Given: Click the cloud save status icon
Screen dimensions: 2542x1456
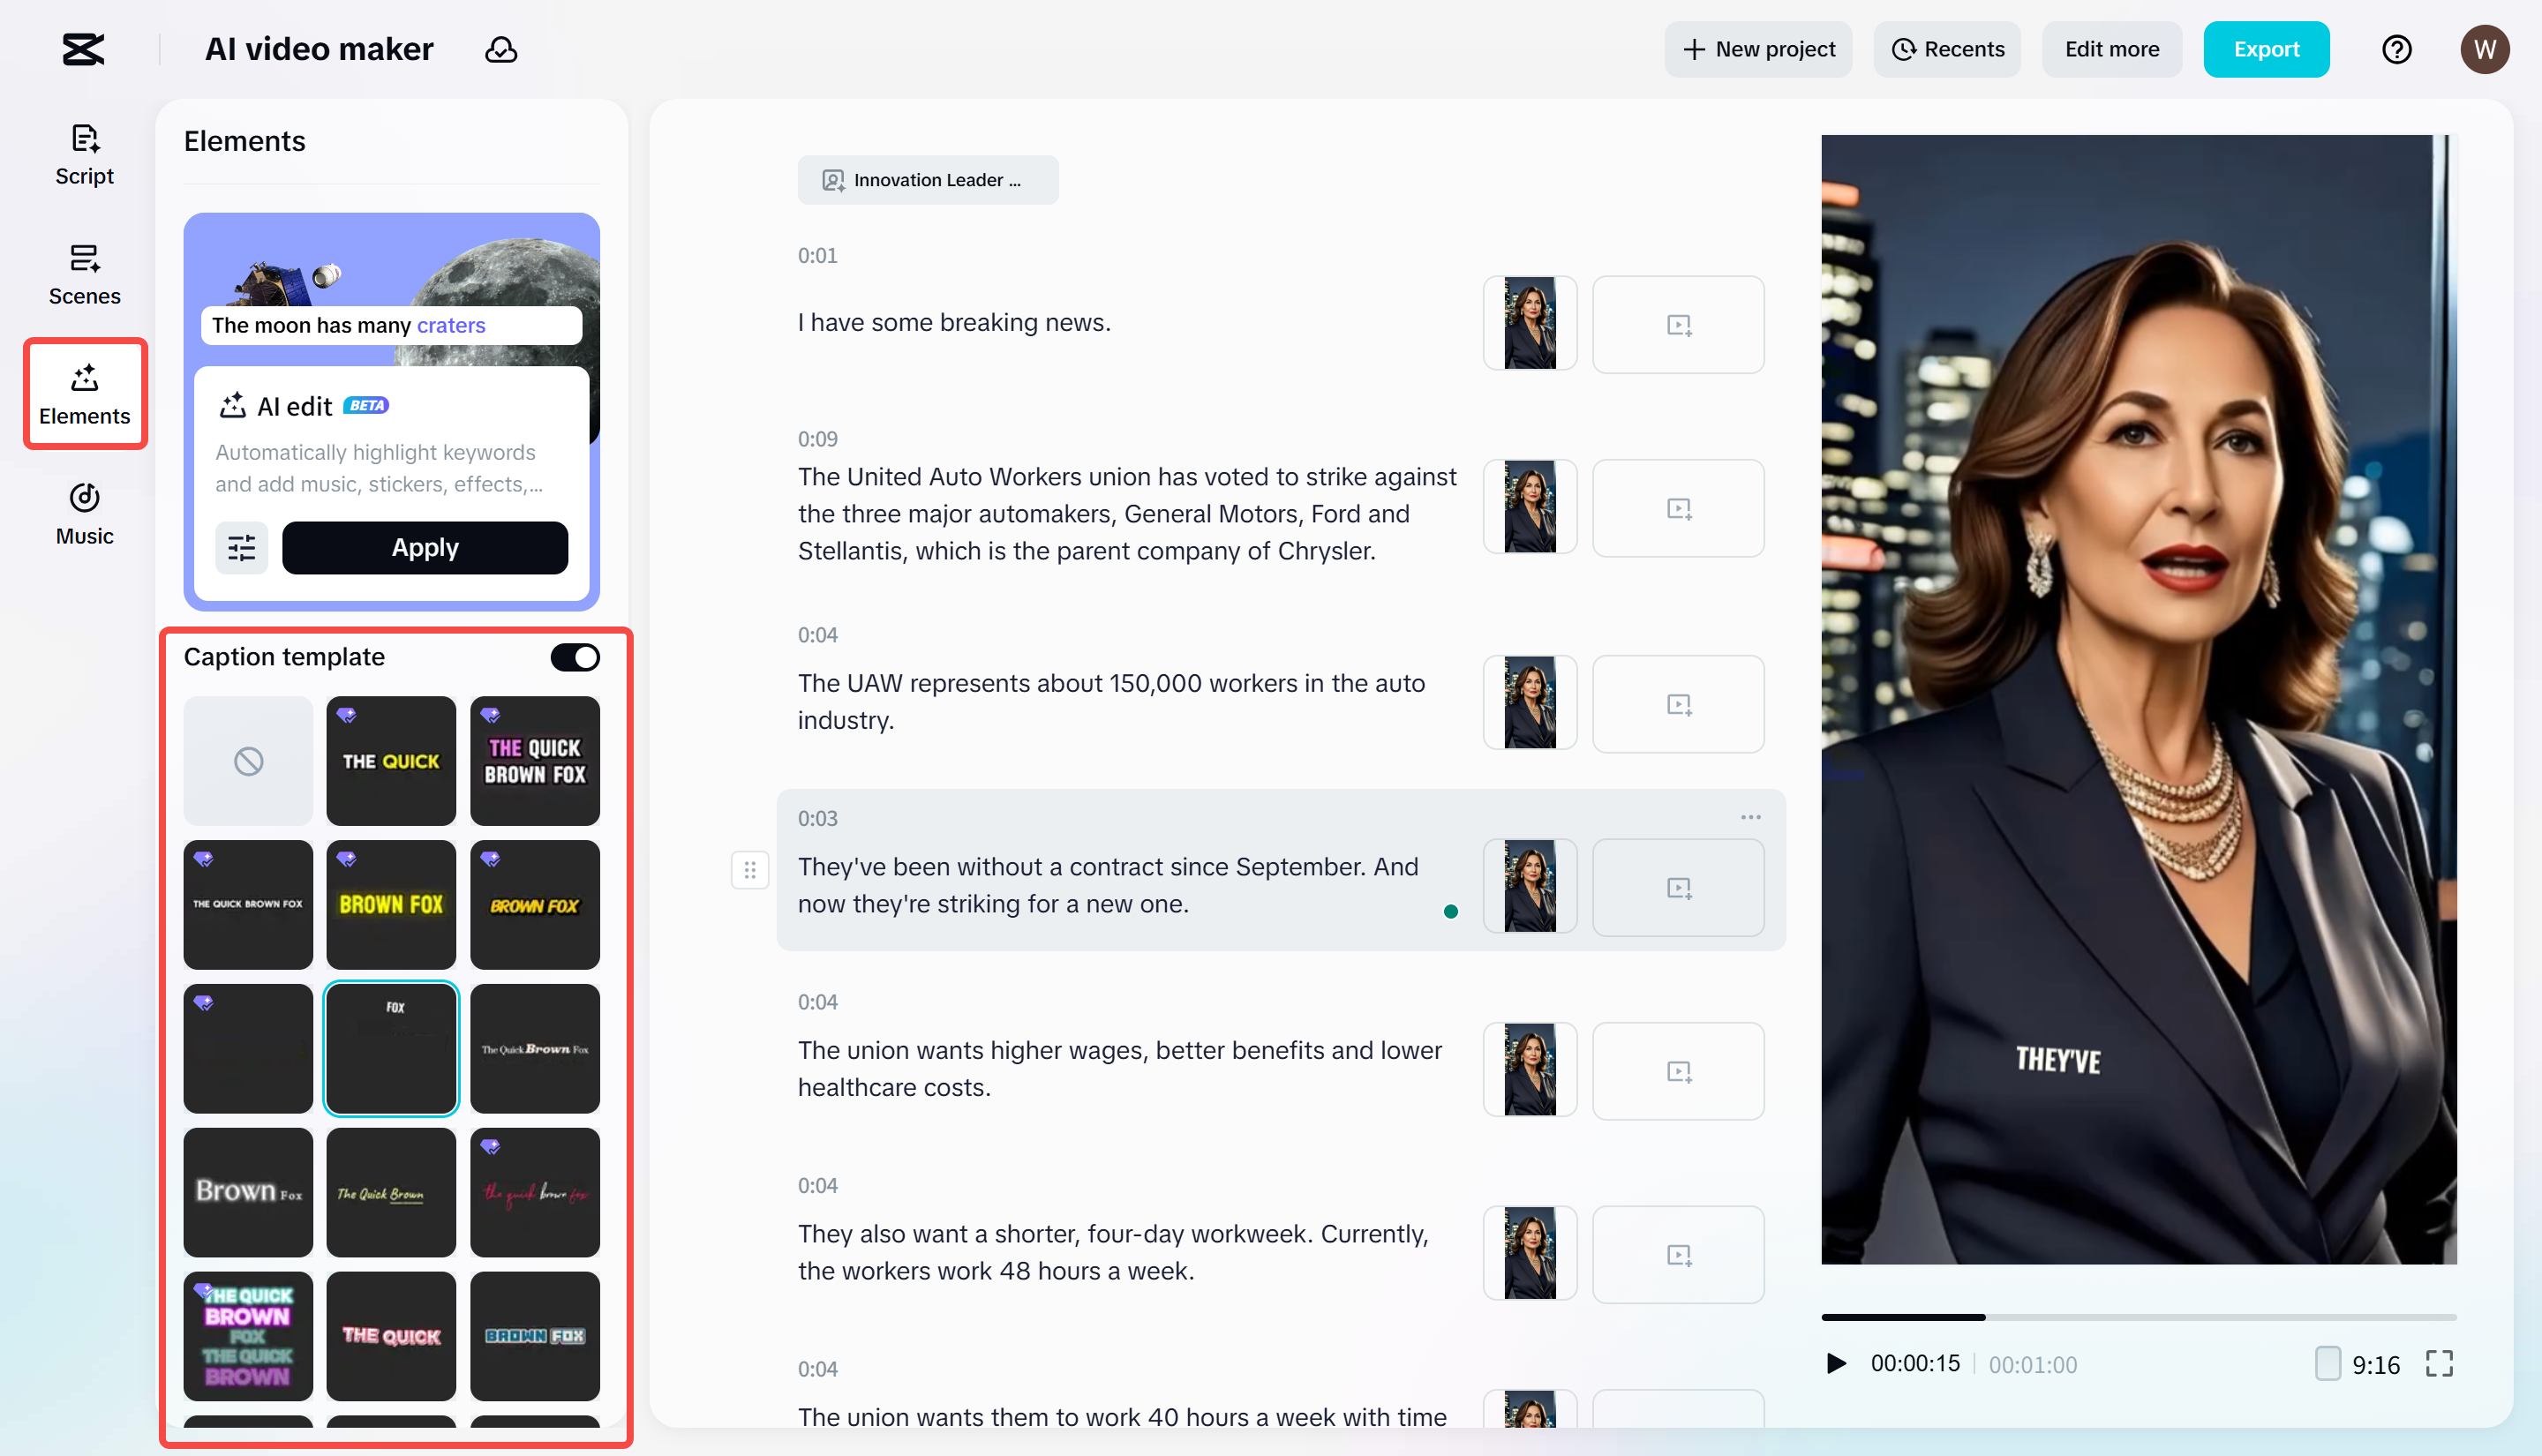Looking at the screenshot, I should pyautogui.click(x=501, y=49).
